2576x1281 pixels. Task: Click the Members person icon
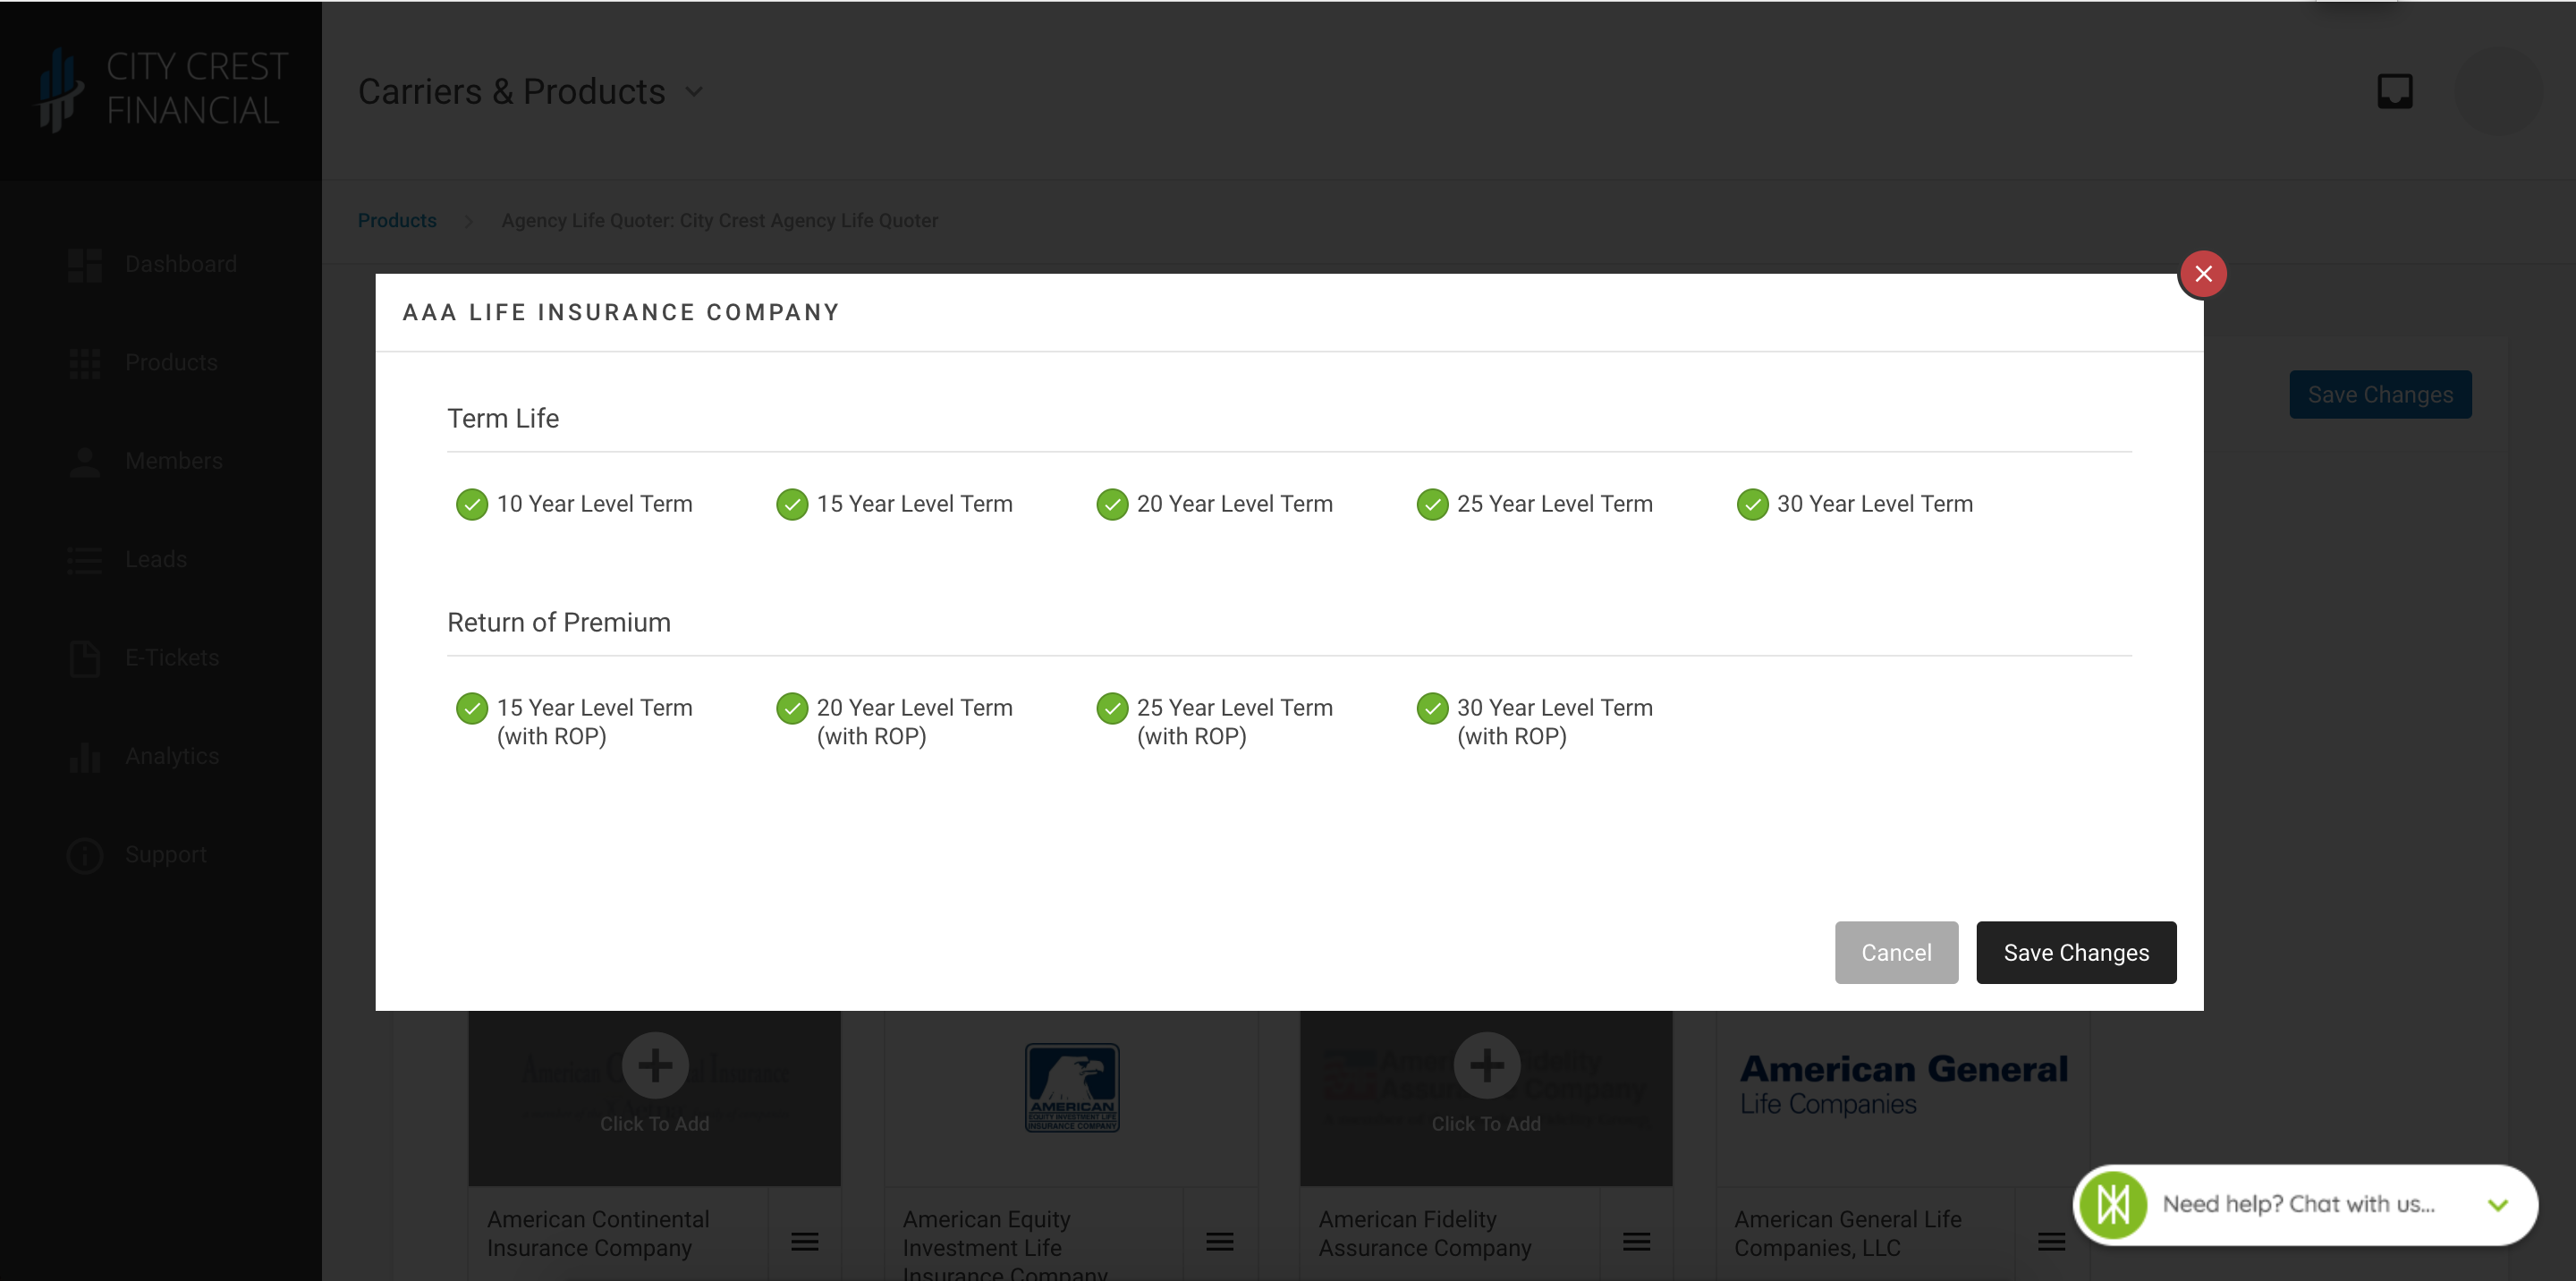coord(85,462)
